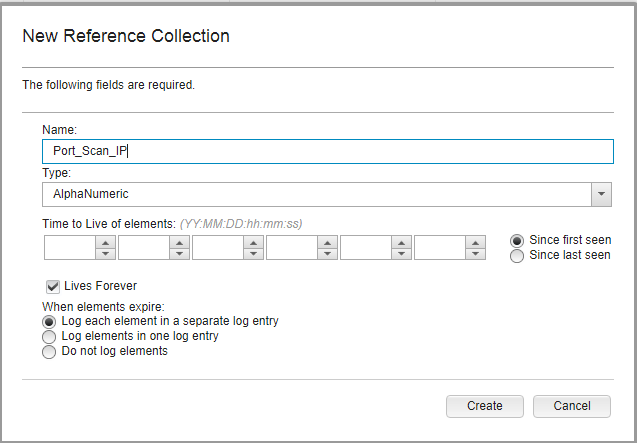Increase the seconds Time to Live spinner
Viewport: 637px width, 443px height.
point(475,242)
